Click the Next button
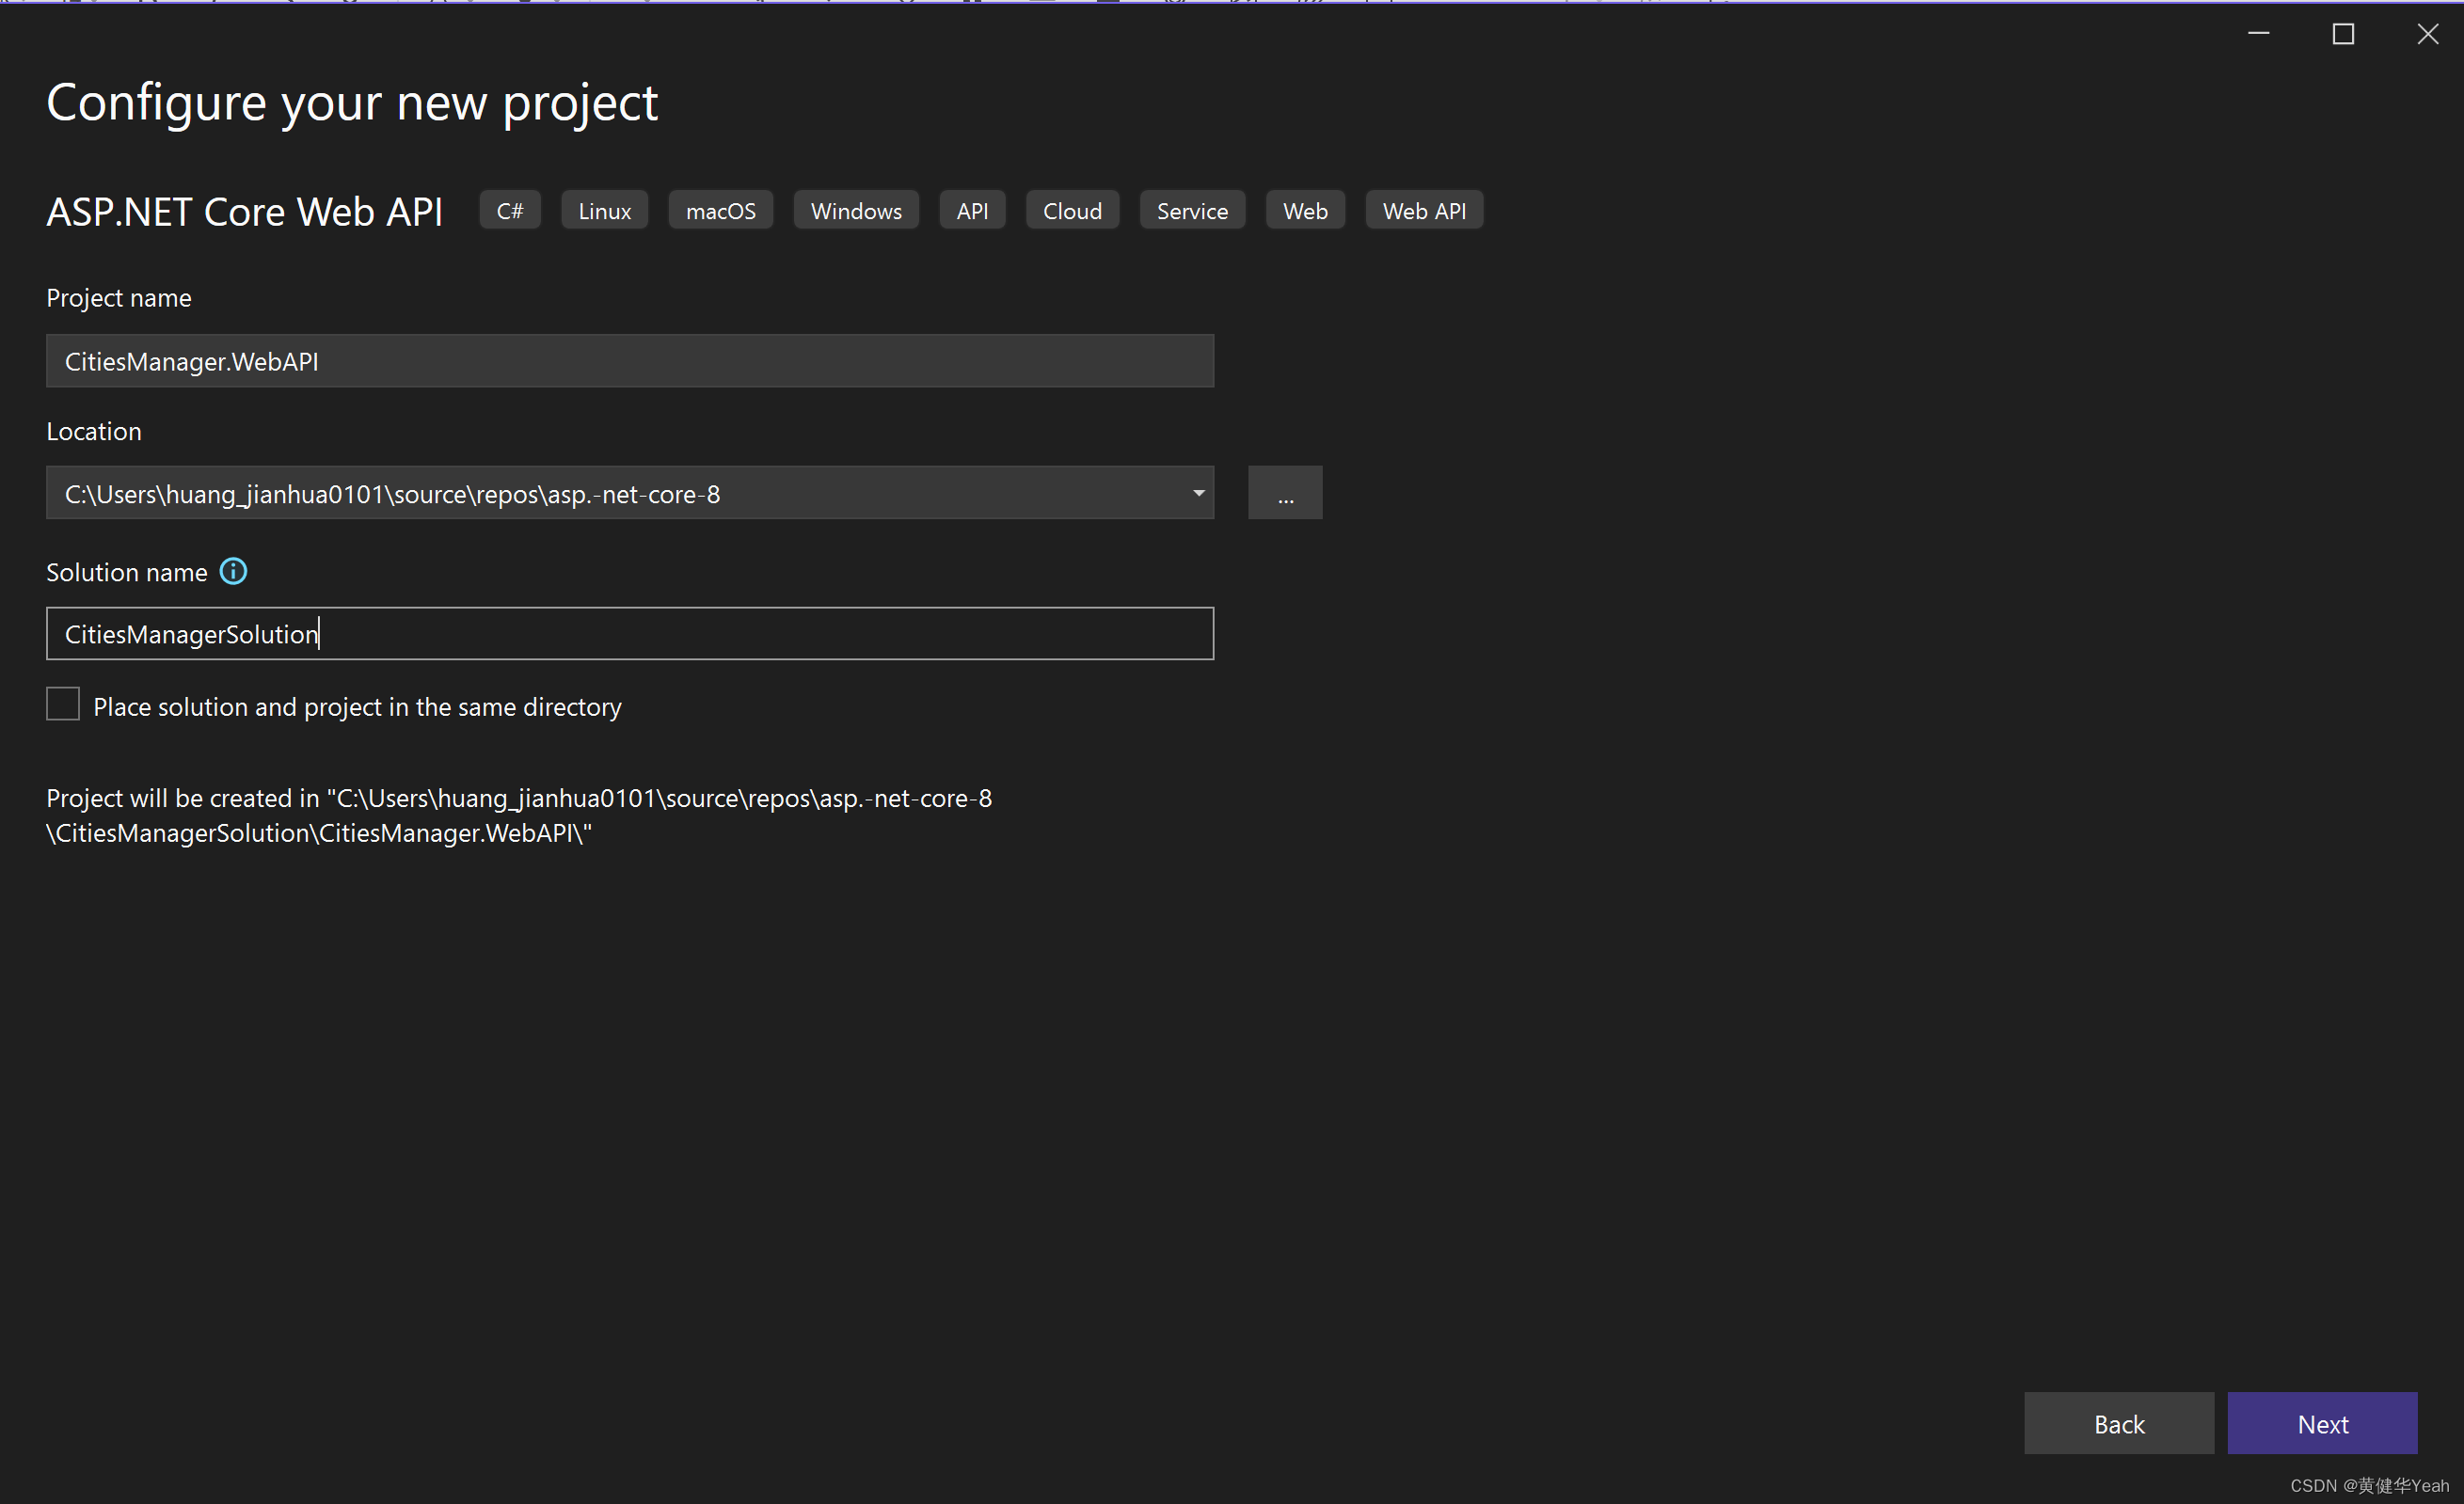Image resolution: width=2464 pixels, height=1504 pixels. tap(2323, 1423)
